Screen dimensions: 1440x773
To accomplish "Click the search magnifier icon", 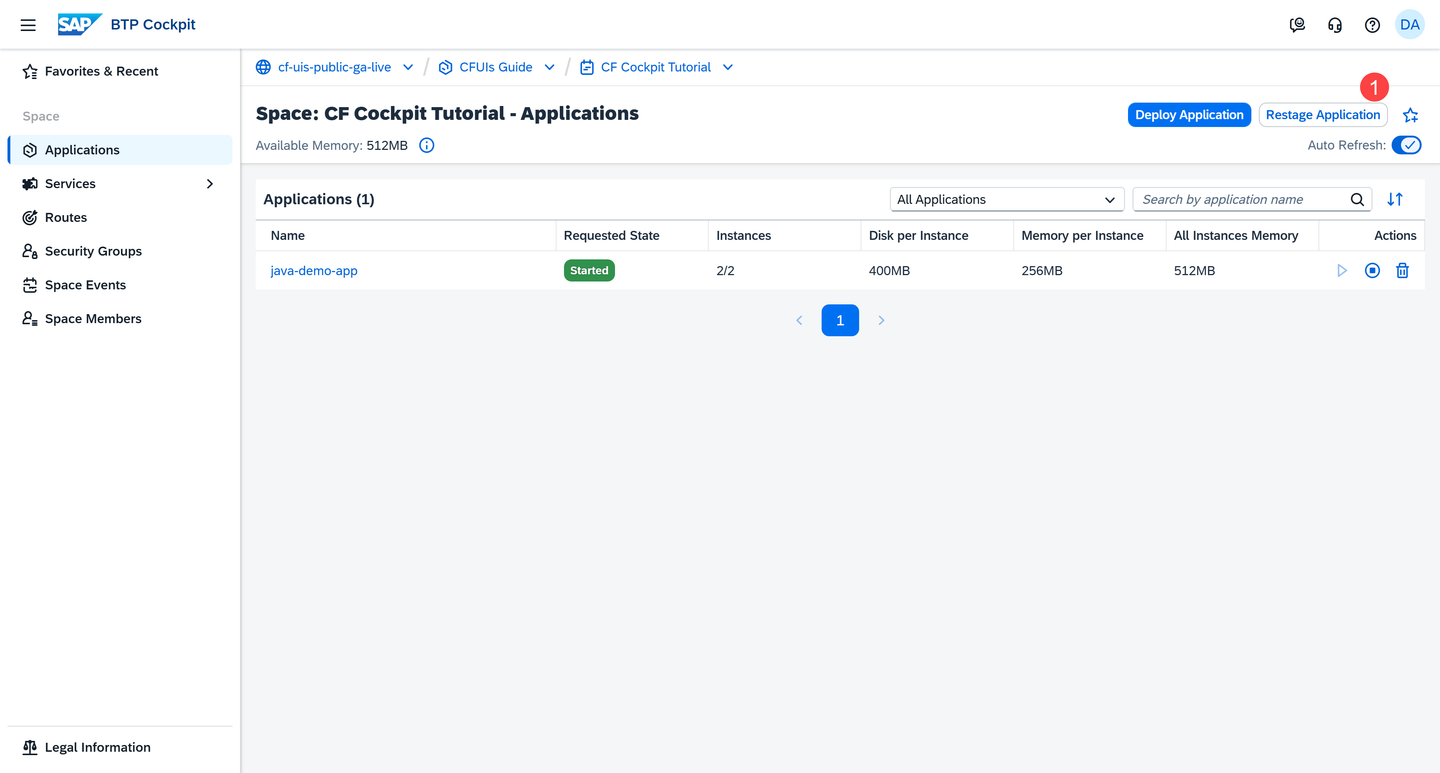I will (x=1357, y=199).
